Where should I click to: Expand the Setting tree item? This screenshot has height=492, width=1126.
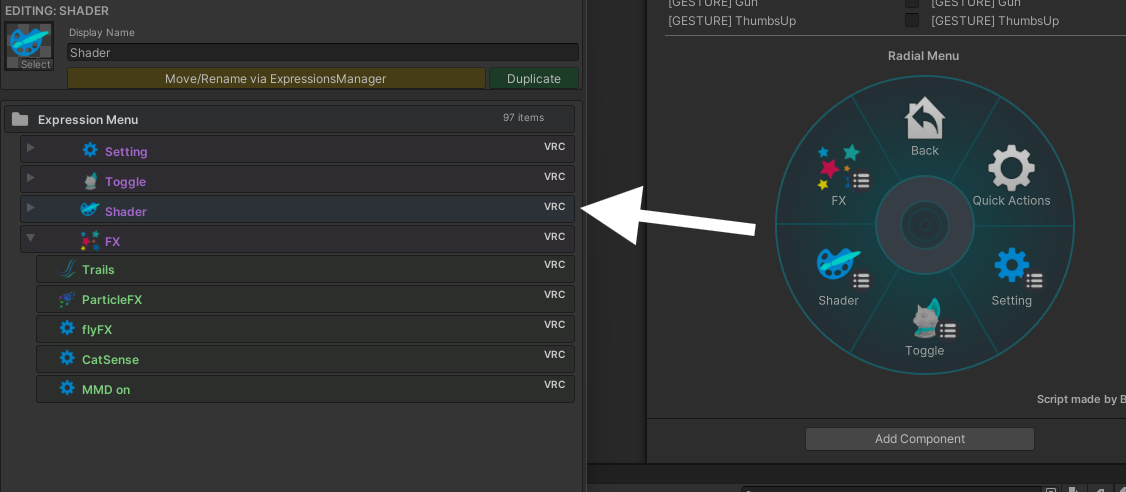pyautogui.click(x=30, y=147)
